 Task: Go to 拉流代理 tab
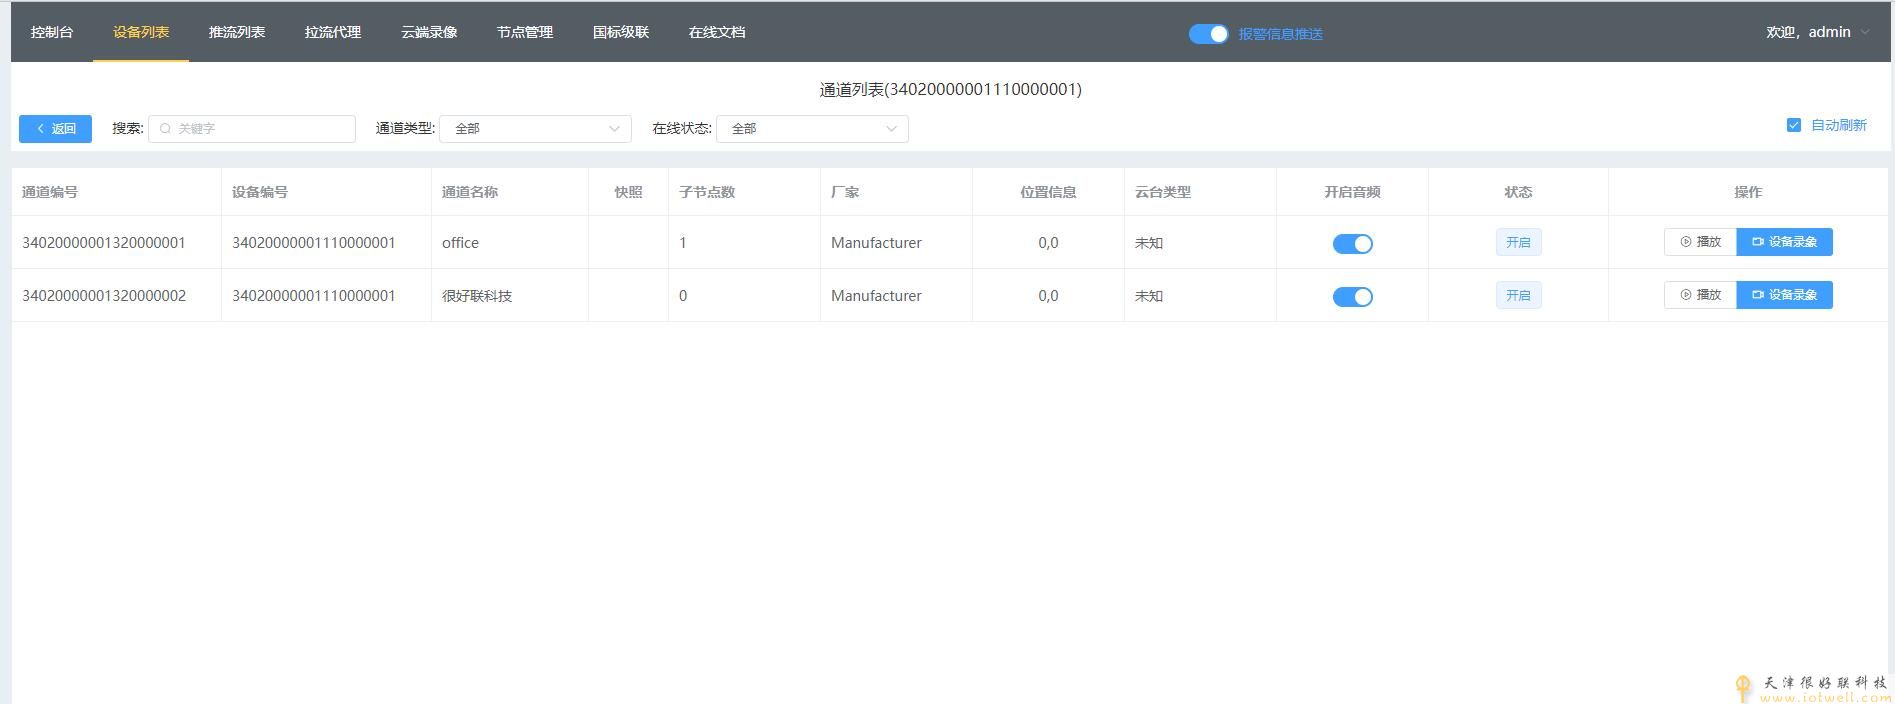pos(333,32)
